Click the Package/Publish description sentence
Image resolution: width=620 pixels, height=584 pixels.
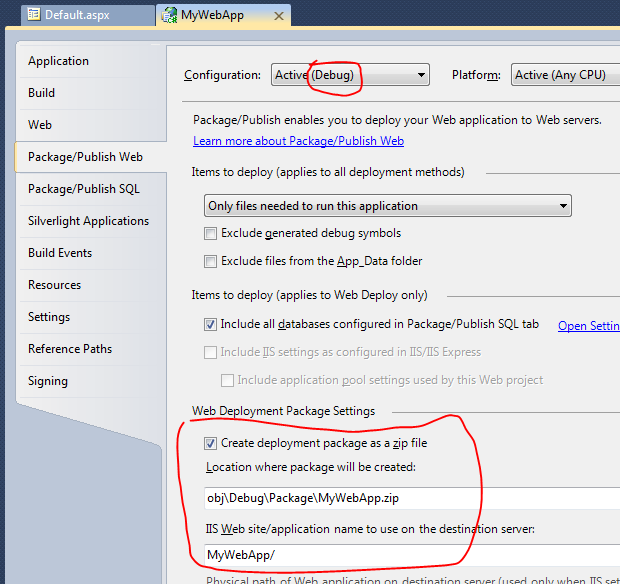397,120
